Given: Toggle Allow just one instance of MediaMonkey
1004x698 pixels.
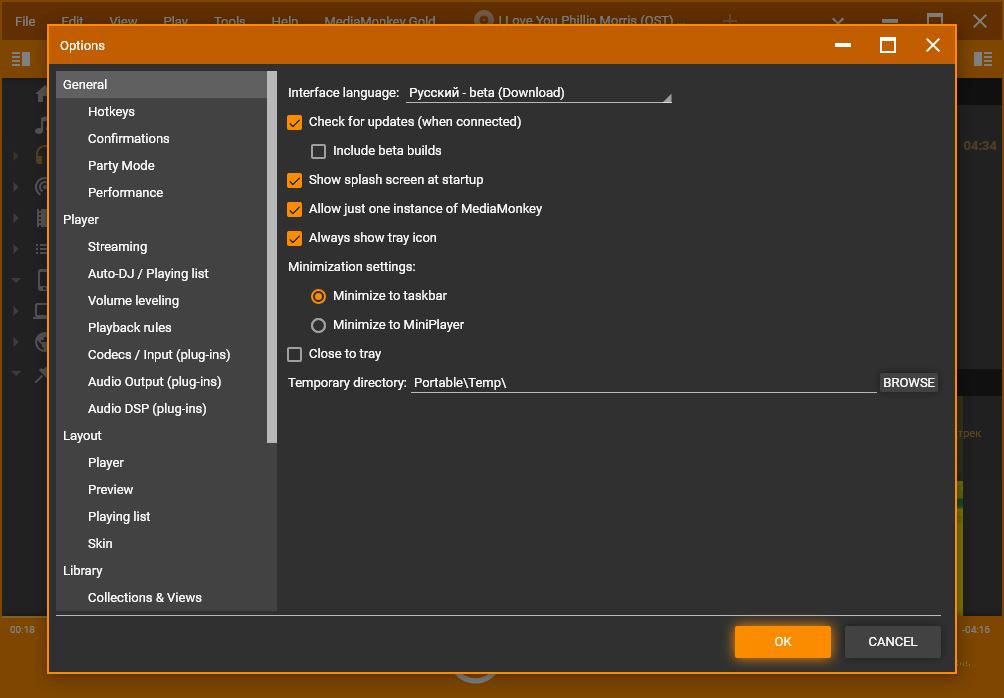Looking at the screenshot, I should point(295,209).
